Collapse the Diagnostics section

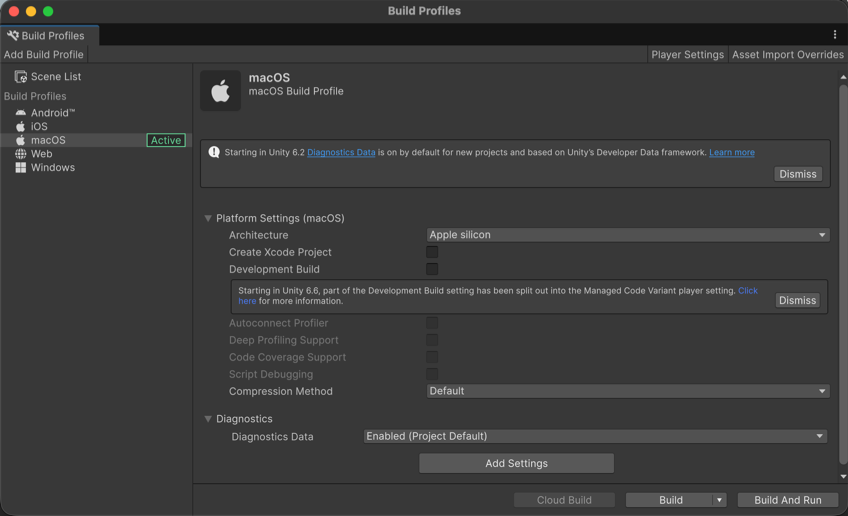tap(208, 419)
